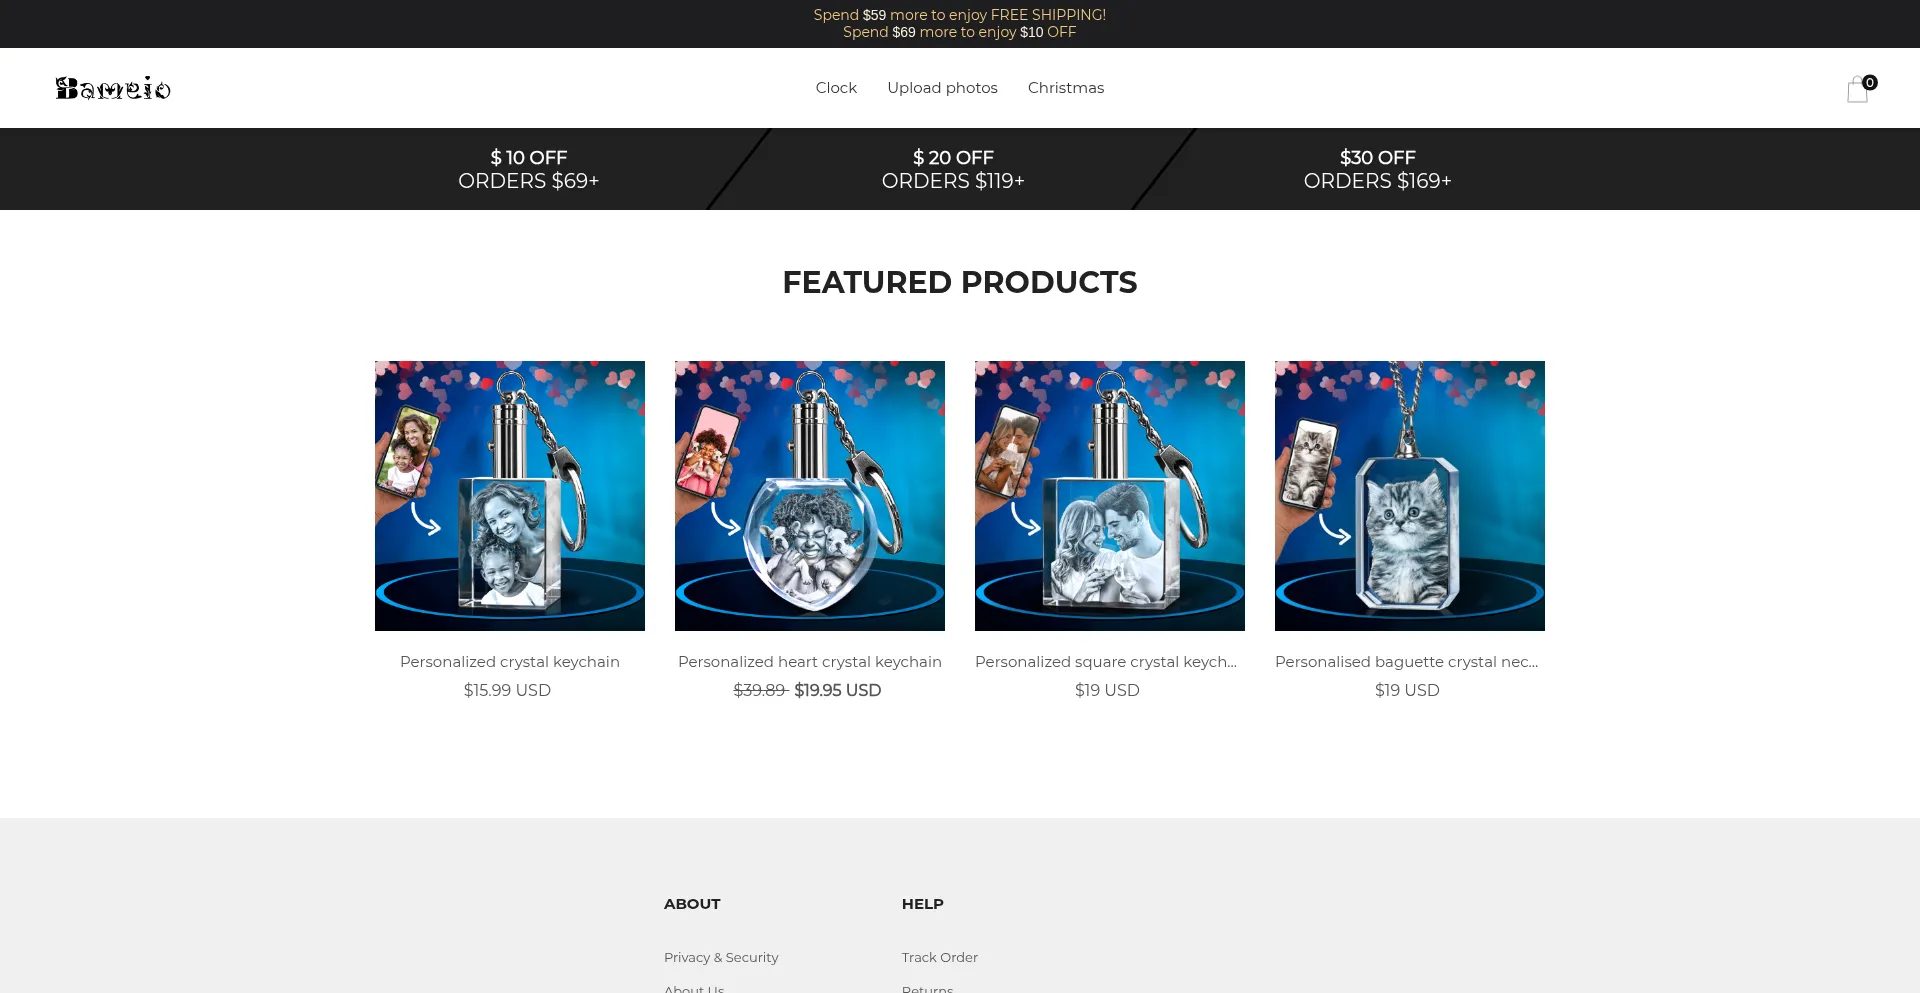Click the $20 OFF orders $119+ banner
The height and width of the screenshot is (993, 1920).
coord(953,169)
